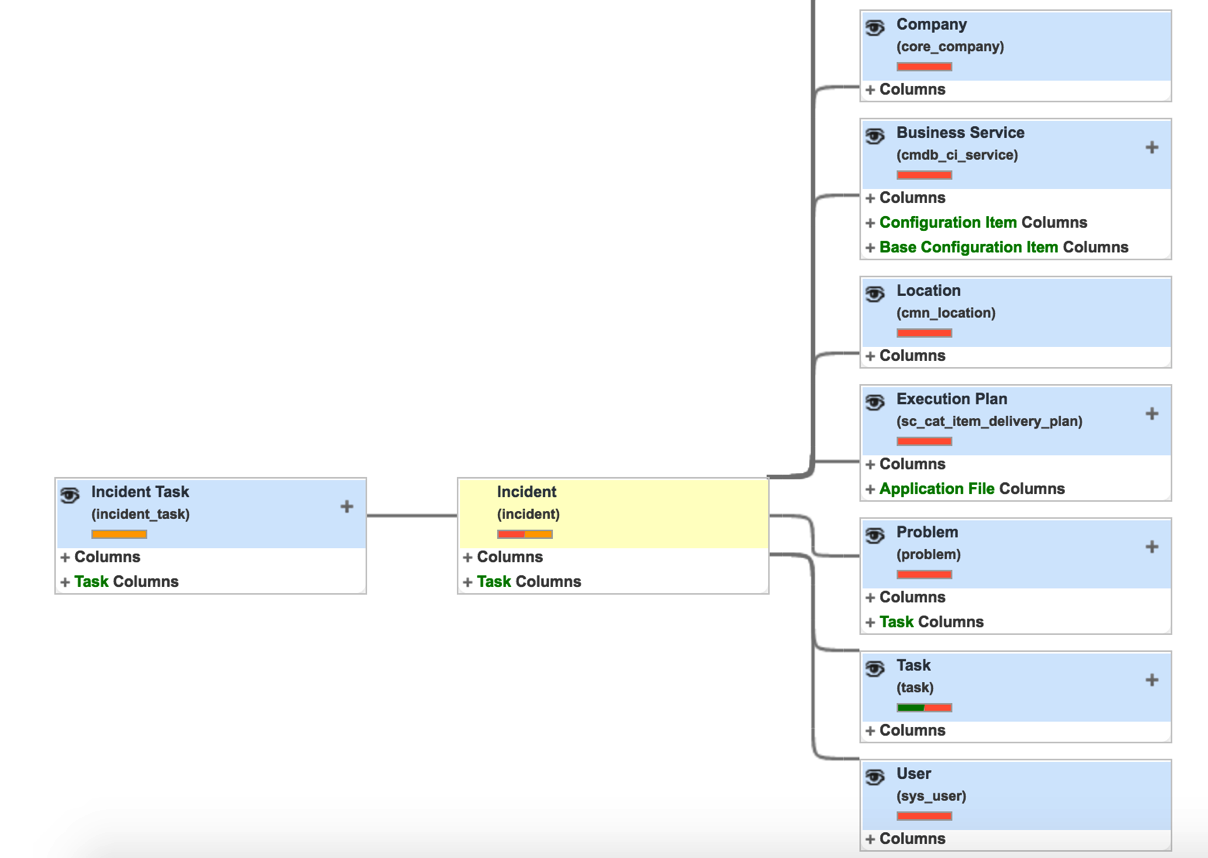Click the (core_company) table name

[950, 47]
